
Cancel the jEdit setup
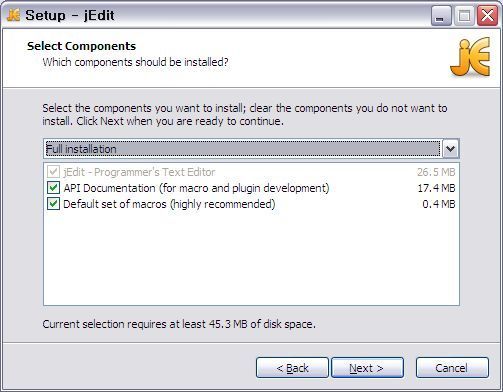point(452,368)
